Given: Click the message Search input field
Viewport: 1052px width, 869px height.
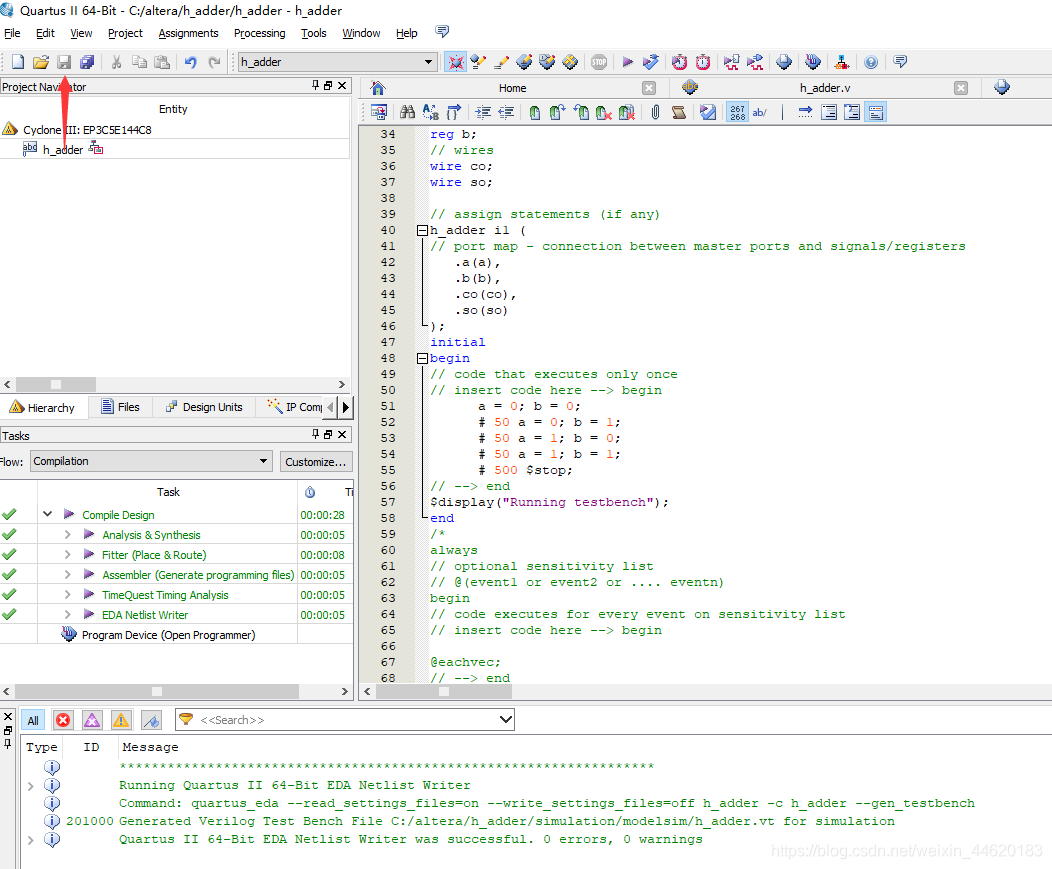Looking at the screenshot, I should click(x=347, y=719).
